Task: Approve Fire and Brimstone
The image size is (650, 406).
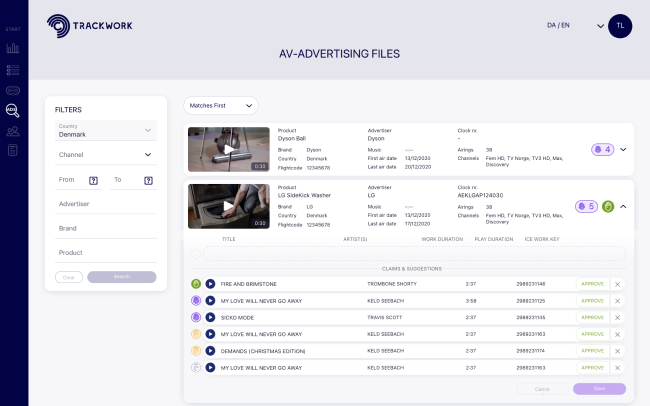Action: (x=592, y=284)
